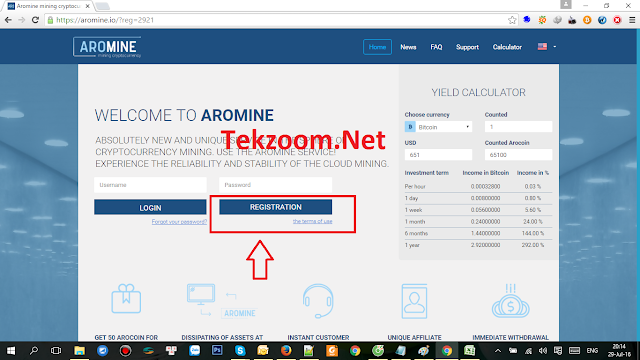Click the red X extension icon
640x360 pixels.
pos(617,20)
